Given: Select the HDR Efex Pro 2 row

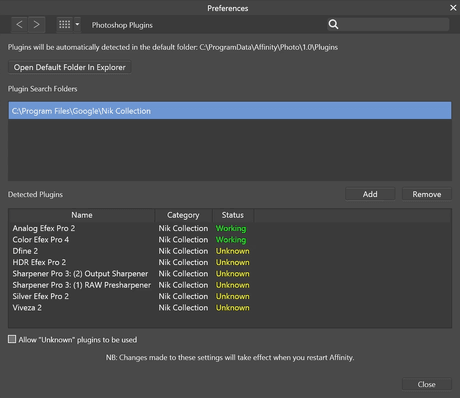Looking at the screenshot, I should 230,262.
